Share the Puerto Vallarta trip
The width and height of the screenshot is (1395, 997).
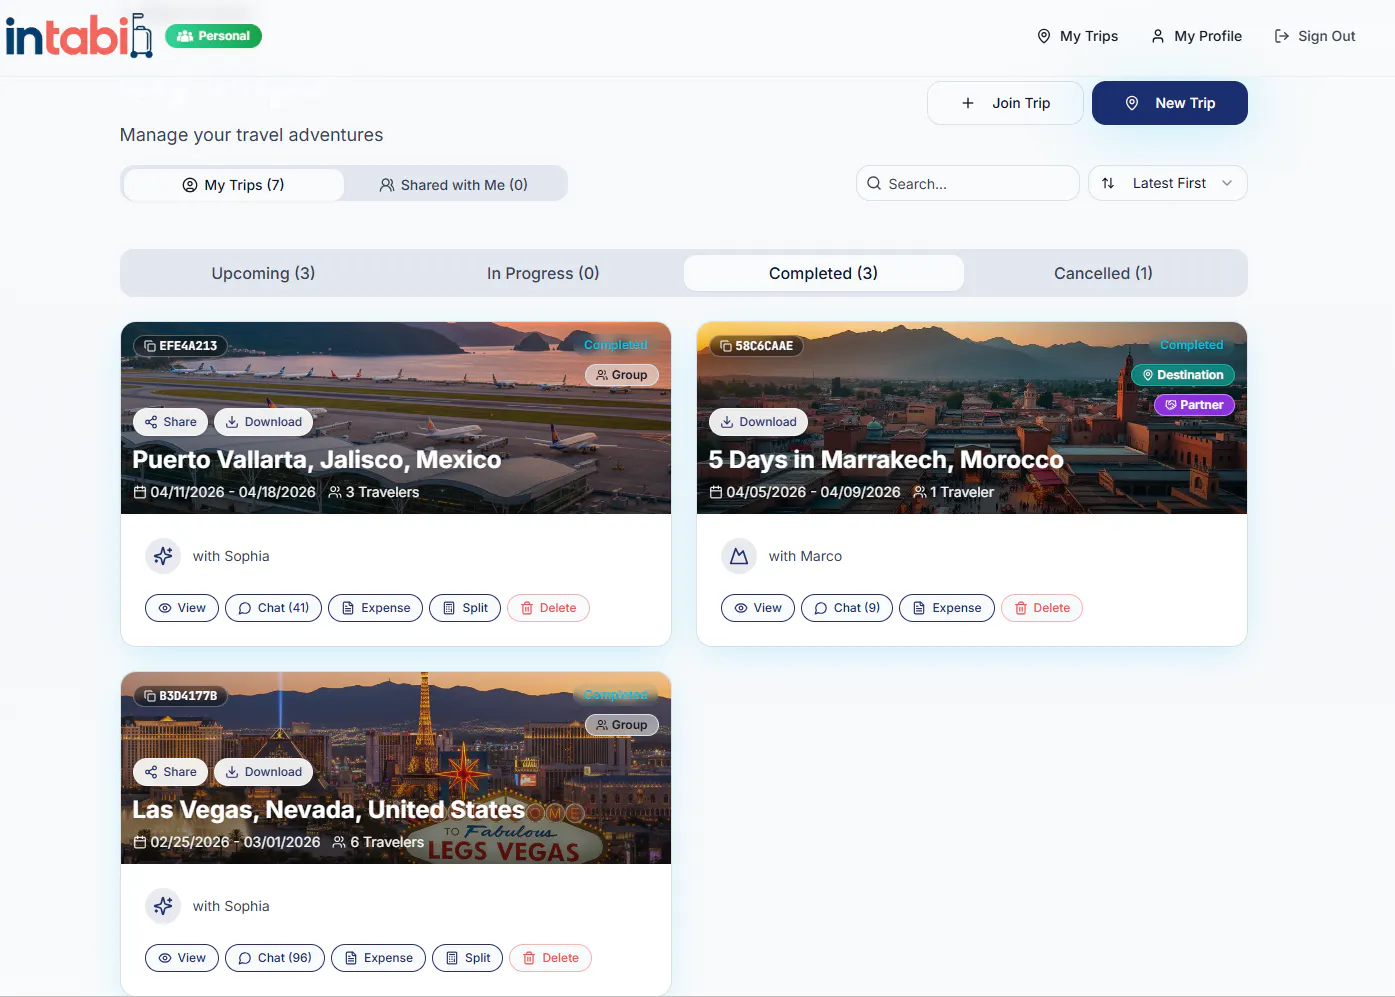pos(171,422)
